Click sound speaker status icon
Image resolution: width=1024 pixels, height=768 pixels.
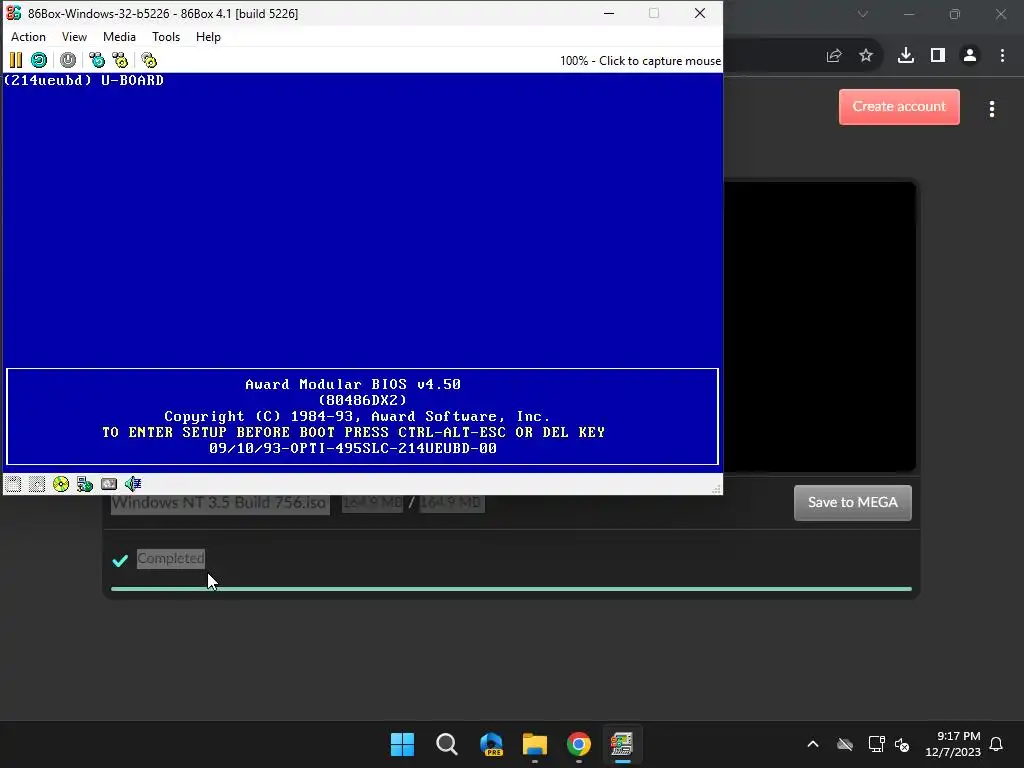133,484
